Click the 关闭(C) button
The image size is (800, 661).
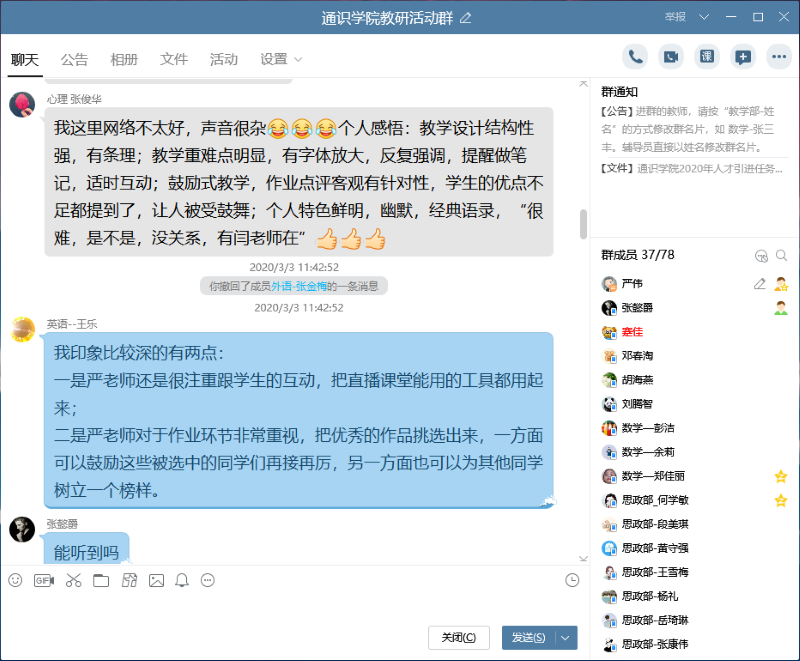tap(459, 637)
